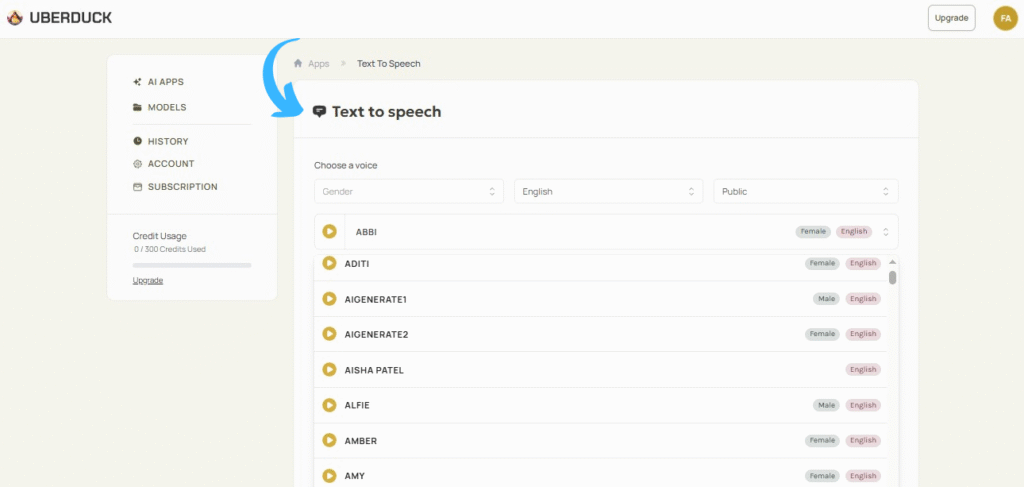Select the AIGENERATE2 voice name
The height and width of the screenshot is (487, 1024).
[x=376, y=334]
